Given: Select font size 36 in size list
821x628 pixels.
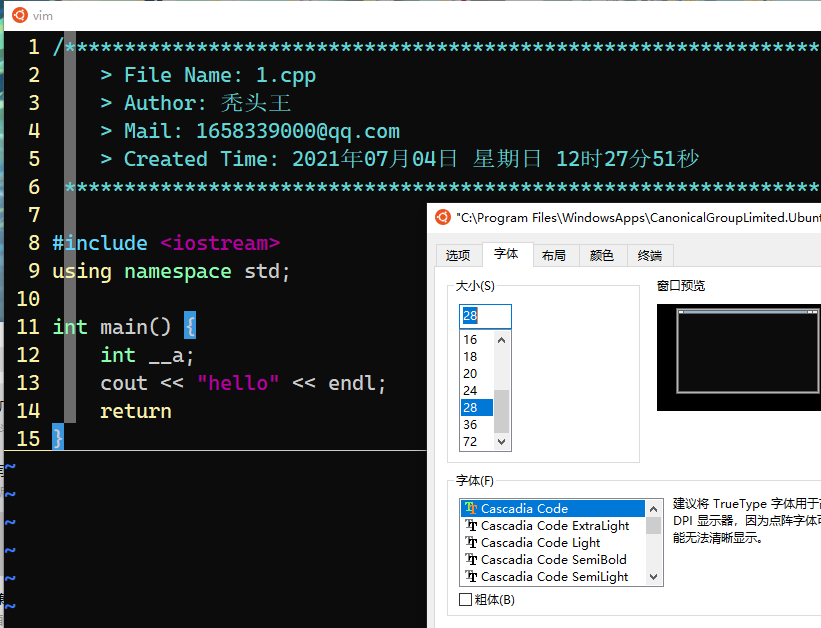Looking at the screenshot, I should [477, 424].
